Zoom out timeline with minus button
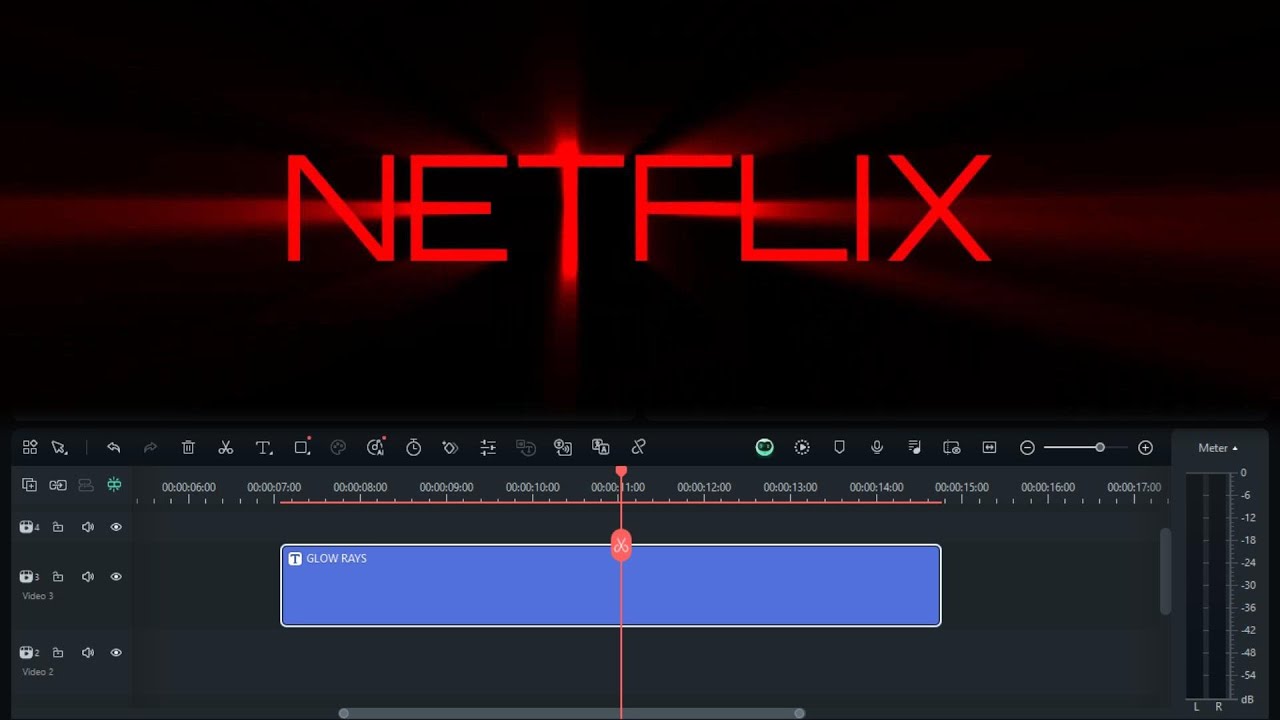This screenshot has width=1280, height=720. pyautogui.click(x=1027, y=448)
